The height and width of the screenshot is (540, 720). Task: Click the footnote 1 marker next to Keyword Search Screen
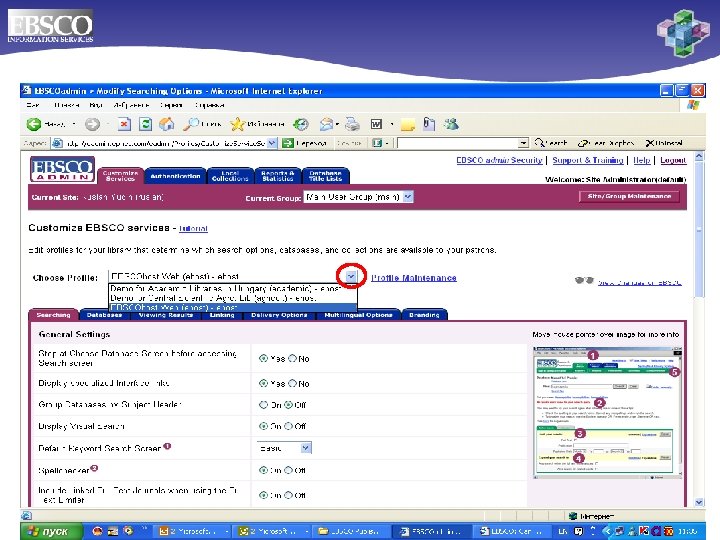pos(167,446)
